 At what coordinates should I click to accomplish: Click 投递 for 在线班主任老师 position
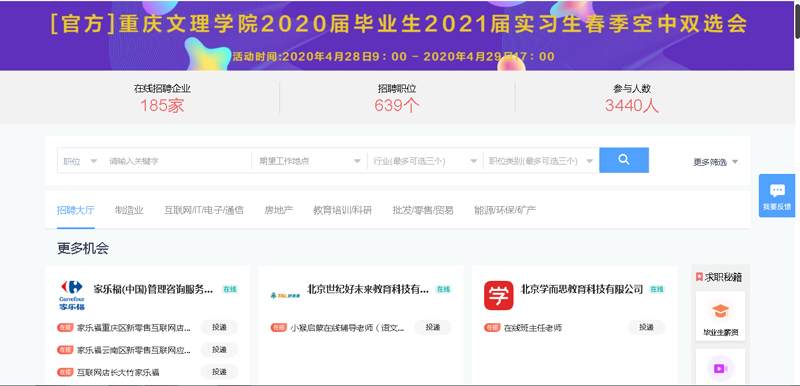646,327
